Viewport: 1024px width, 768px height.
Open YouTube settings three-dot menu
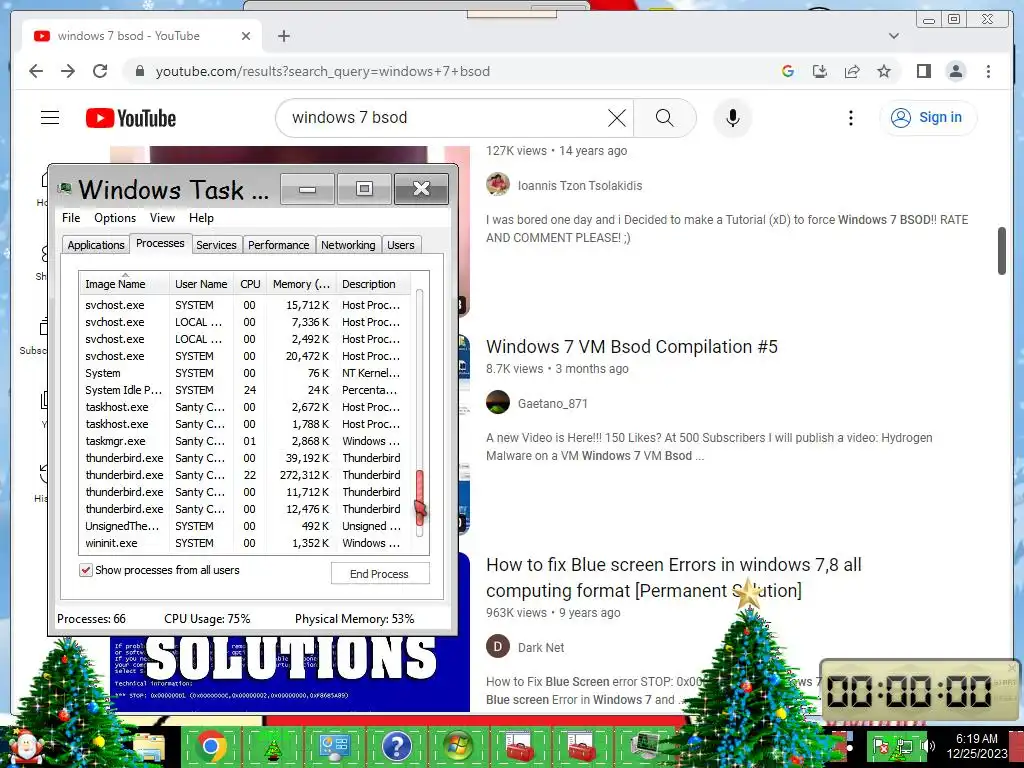point(850,118)
